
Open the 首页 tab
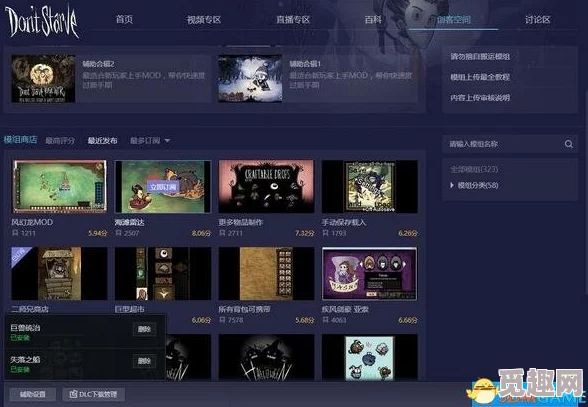coord(124,19)
